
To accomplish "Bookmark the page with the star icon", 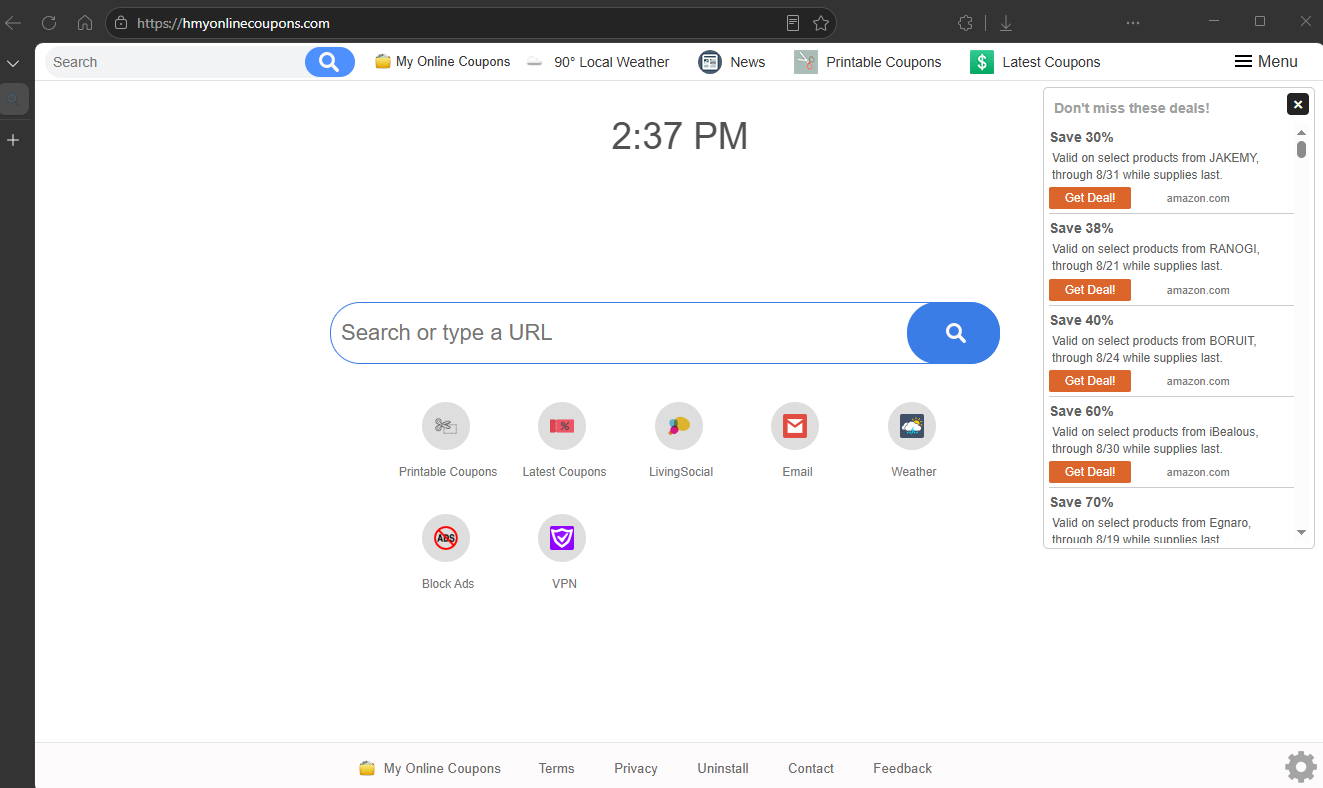I will pos(821,22).
